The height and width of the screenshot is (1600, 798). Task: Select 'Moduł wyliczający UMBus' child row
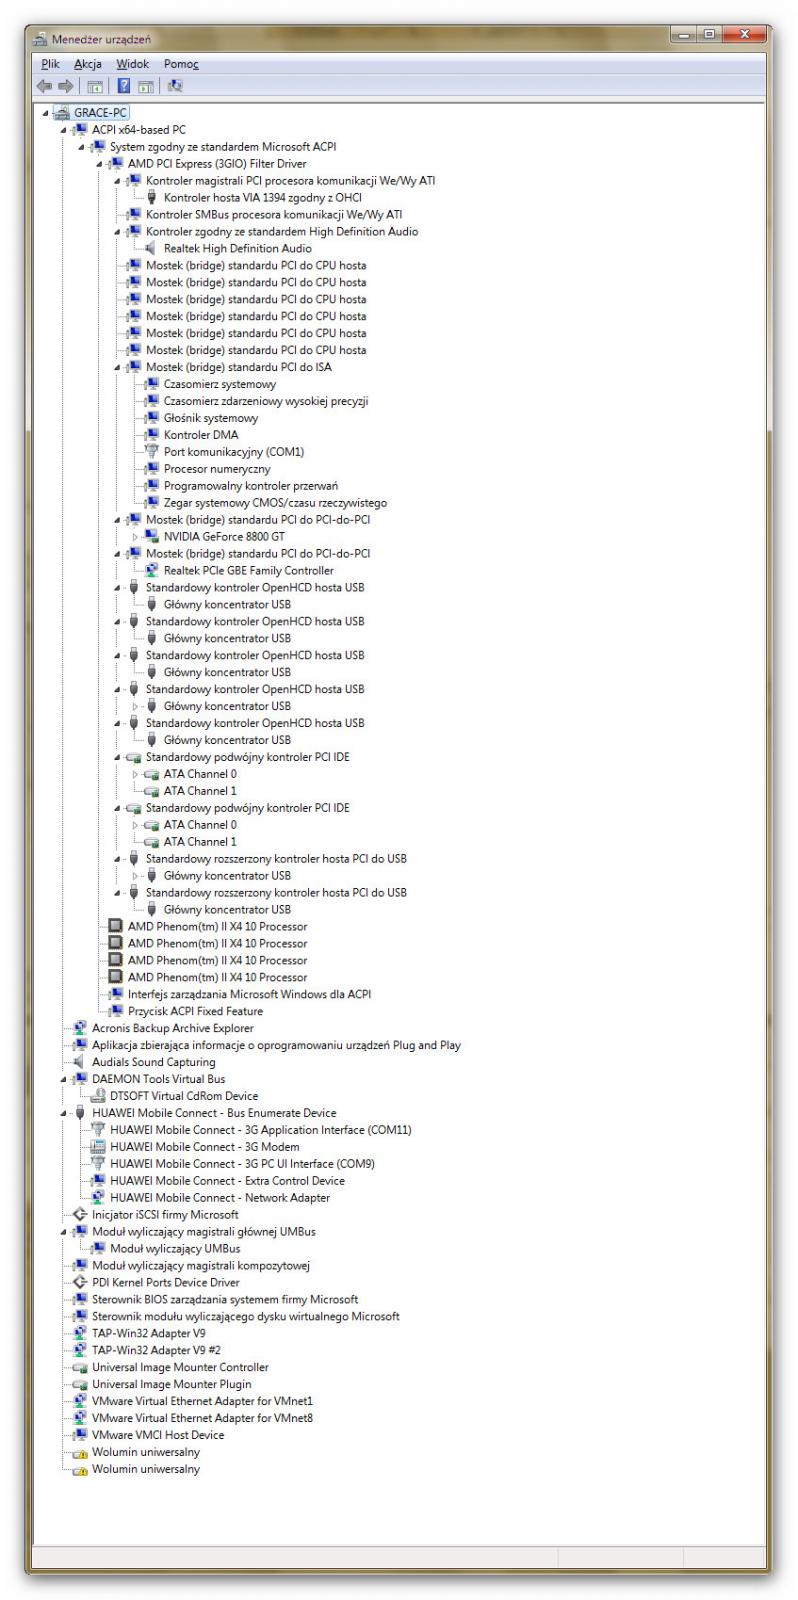[x=175, y=1249]
